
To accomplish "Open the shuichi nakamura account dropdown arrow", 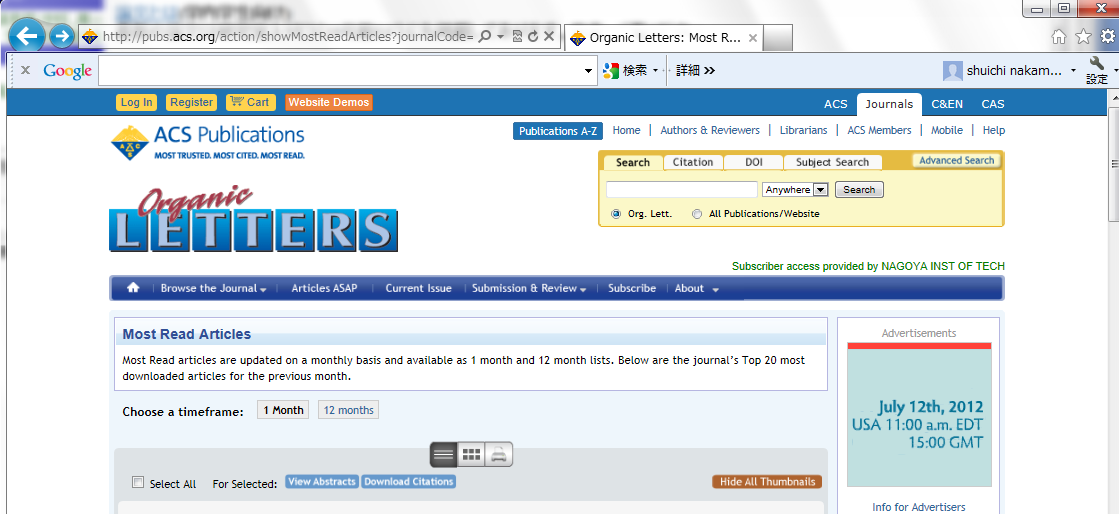I will coord(1073,71).
